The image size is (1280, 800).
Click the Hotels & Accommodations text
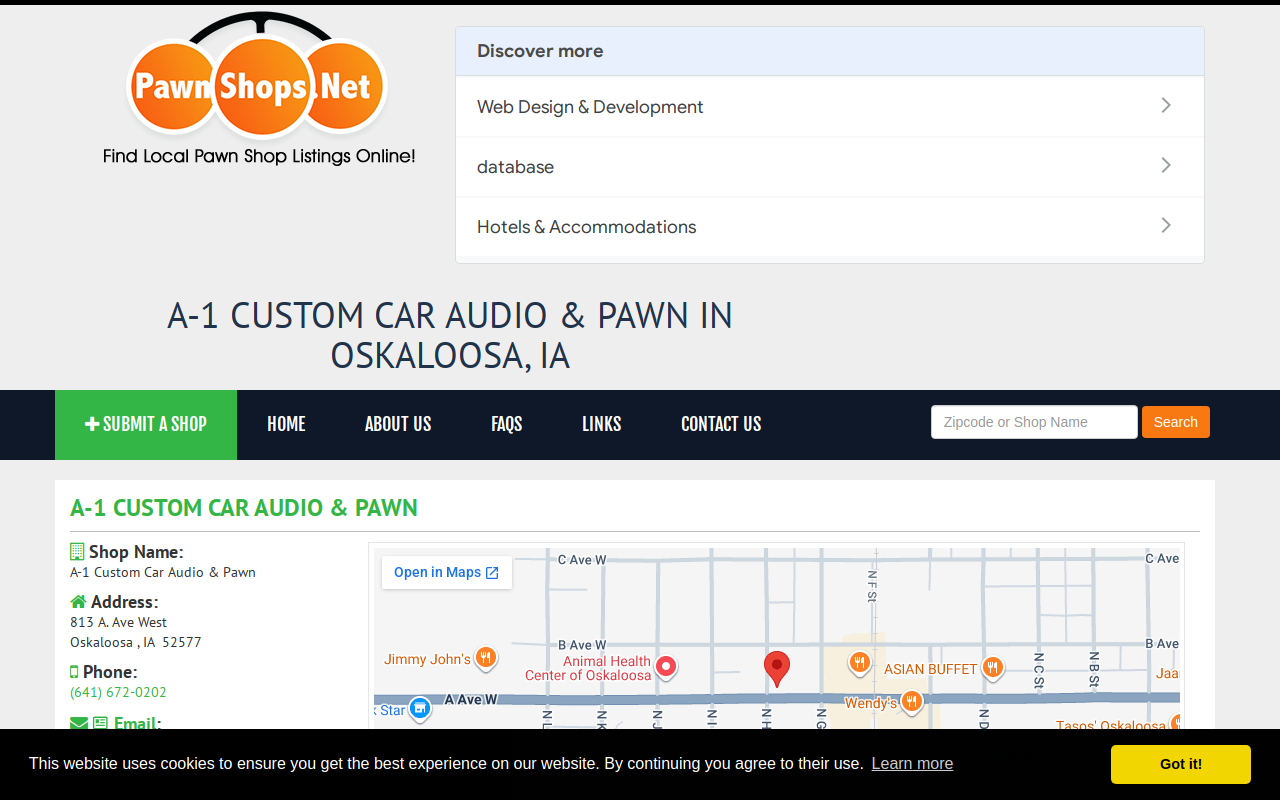point(586,227)
